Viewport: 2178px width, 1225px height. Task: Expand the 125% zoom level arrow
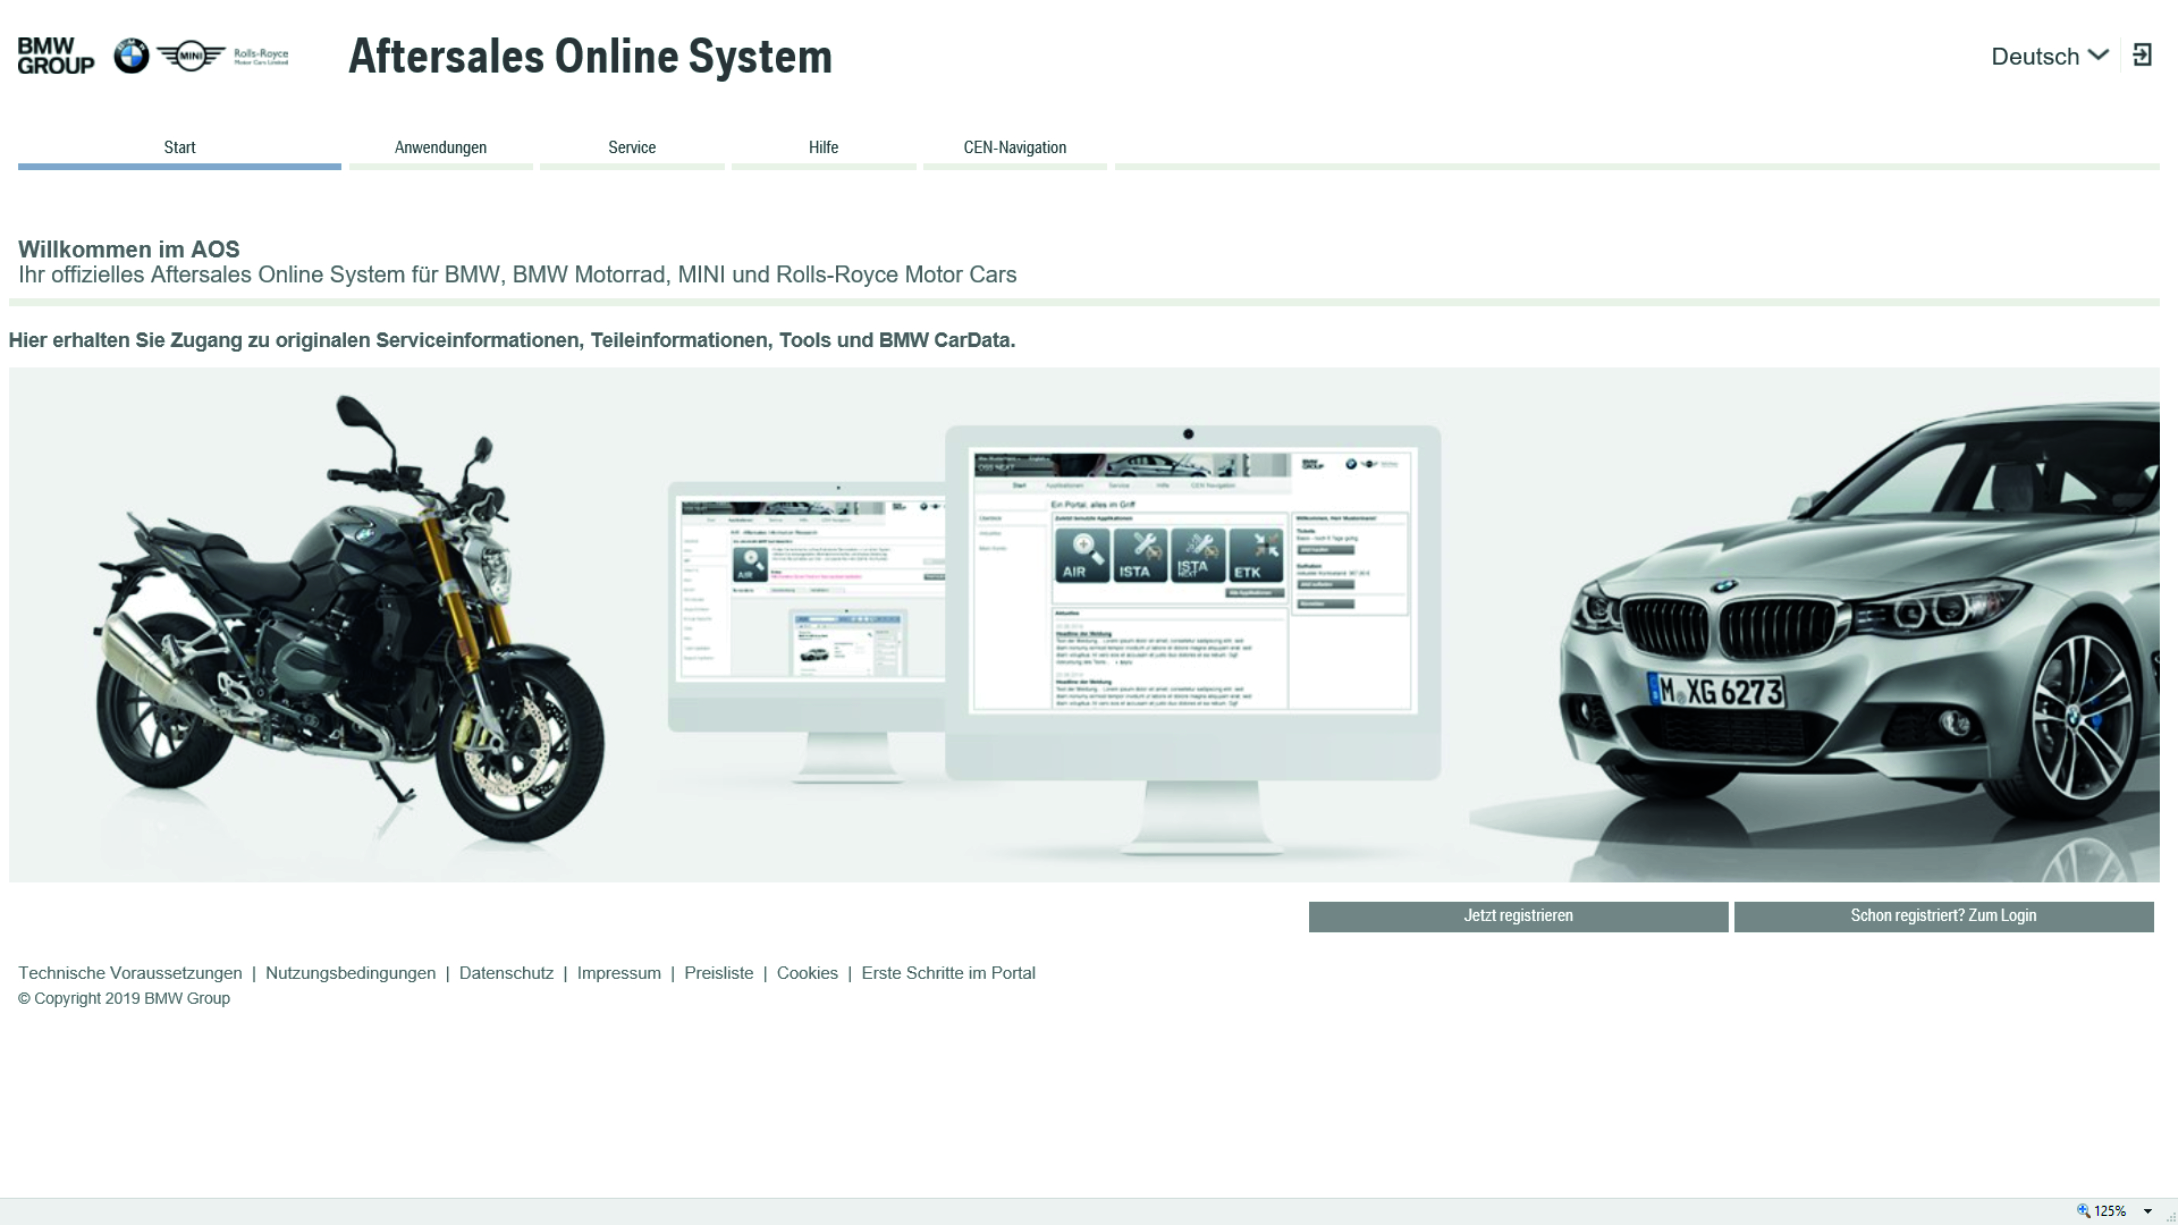click(x=2147, y=1211)
